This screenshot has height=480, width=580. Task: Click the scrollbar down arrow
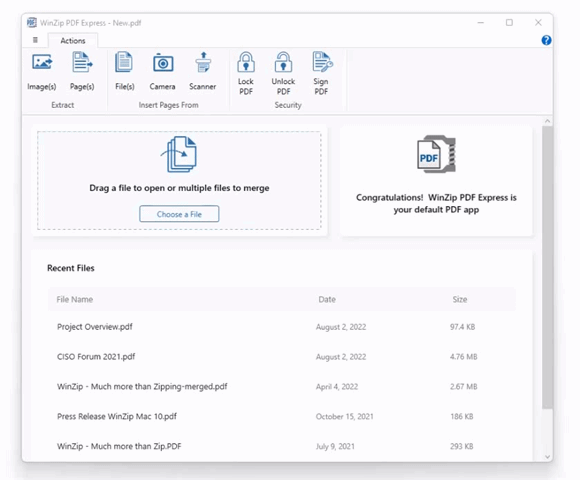547,457
